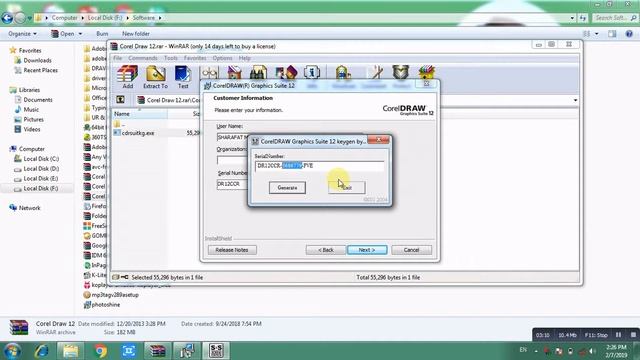
Task: Click Generate in the keygen dialog
Action: 287,188
